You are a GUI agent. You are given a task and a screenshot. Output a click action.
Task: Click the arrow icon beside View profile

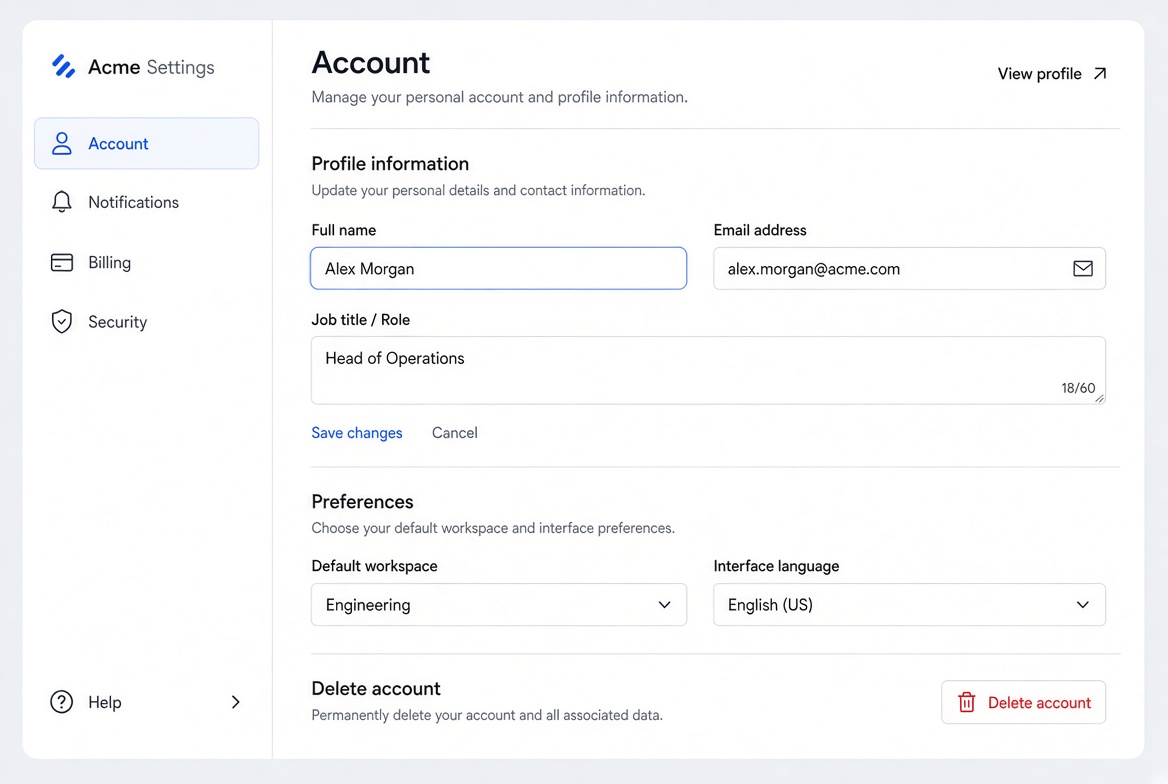1100,74
